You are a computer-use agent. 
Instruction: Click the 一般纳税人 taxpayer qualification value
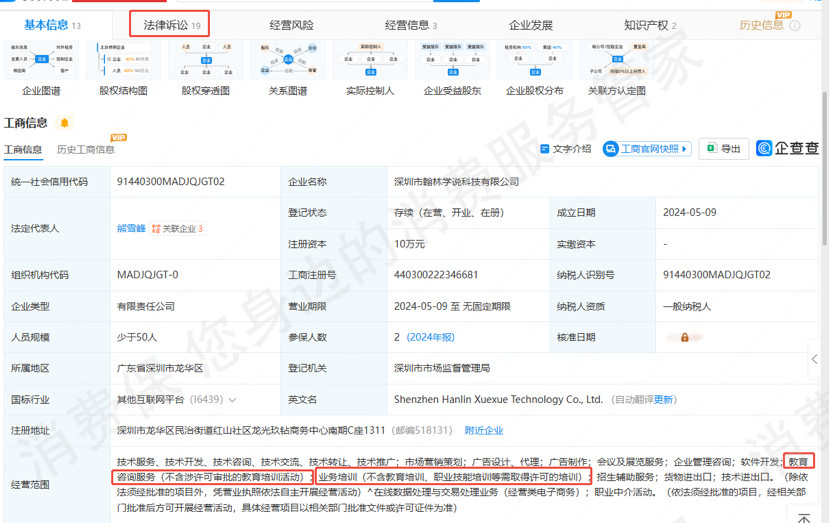click(687, 307)
